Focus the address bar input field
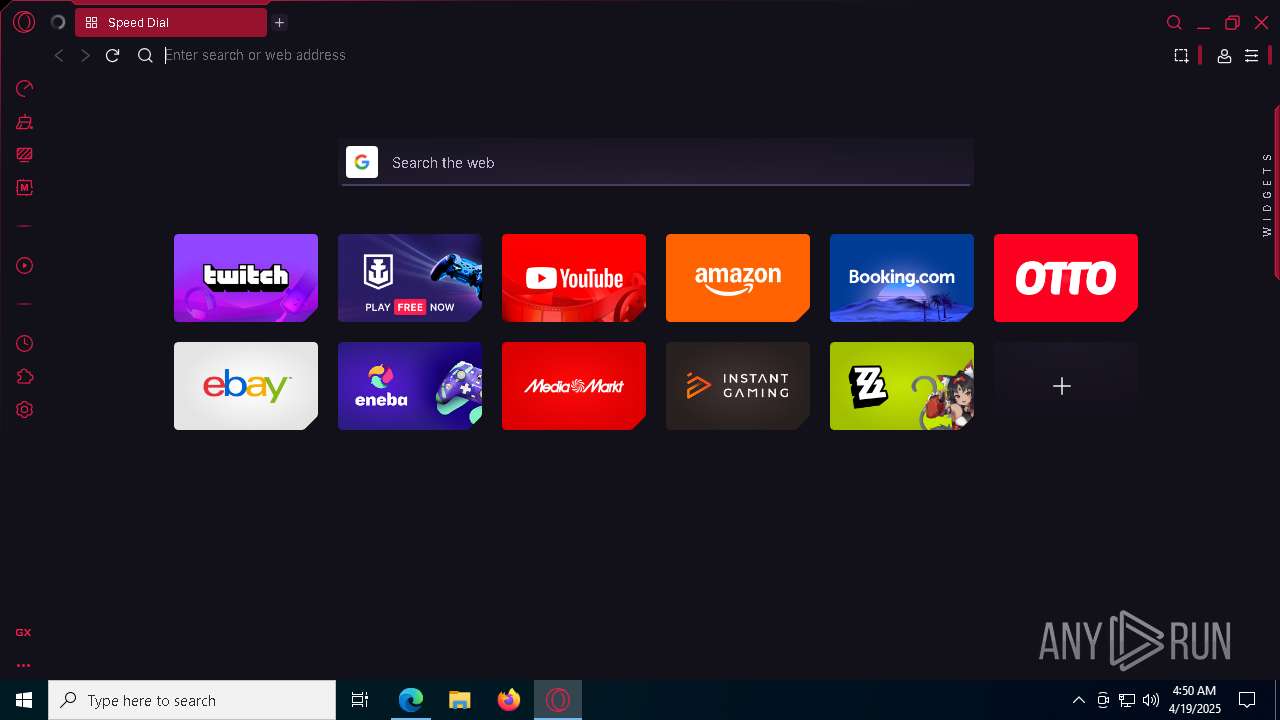The height and width of the screenshot is (720, 1280). [660, 55]
